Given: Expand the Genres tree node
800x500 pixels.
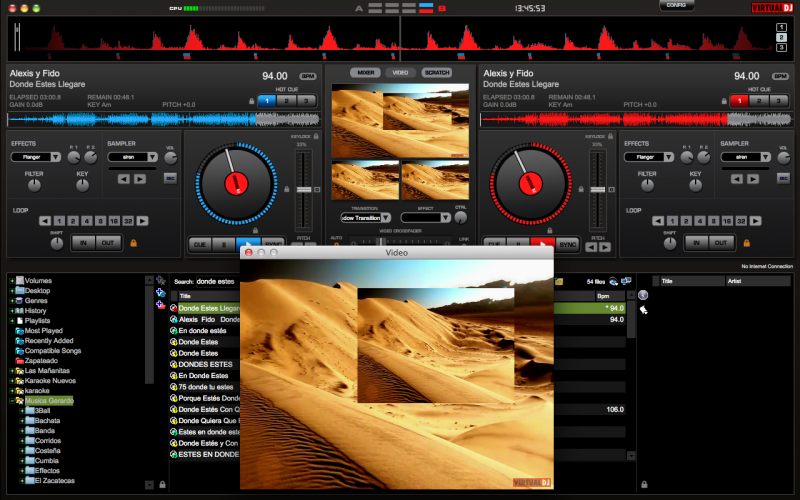Looking at the screenshot, I should point(12,301).
